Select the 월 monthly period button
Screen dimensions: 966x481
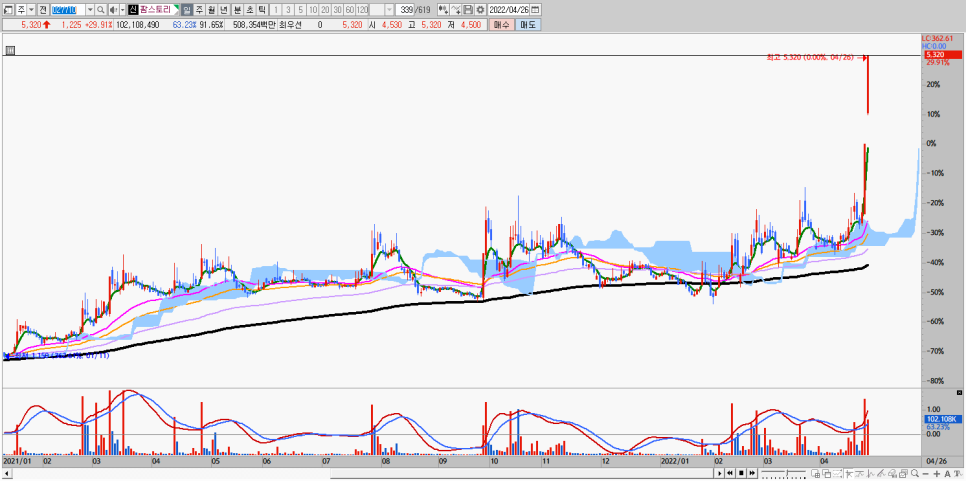coord(211,10)
